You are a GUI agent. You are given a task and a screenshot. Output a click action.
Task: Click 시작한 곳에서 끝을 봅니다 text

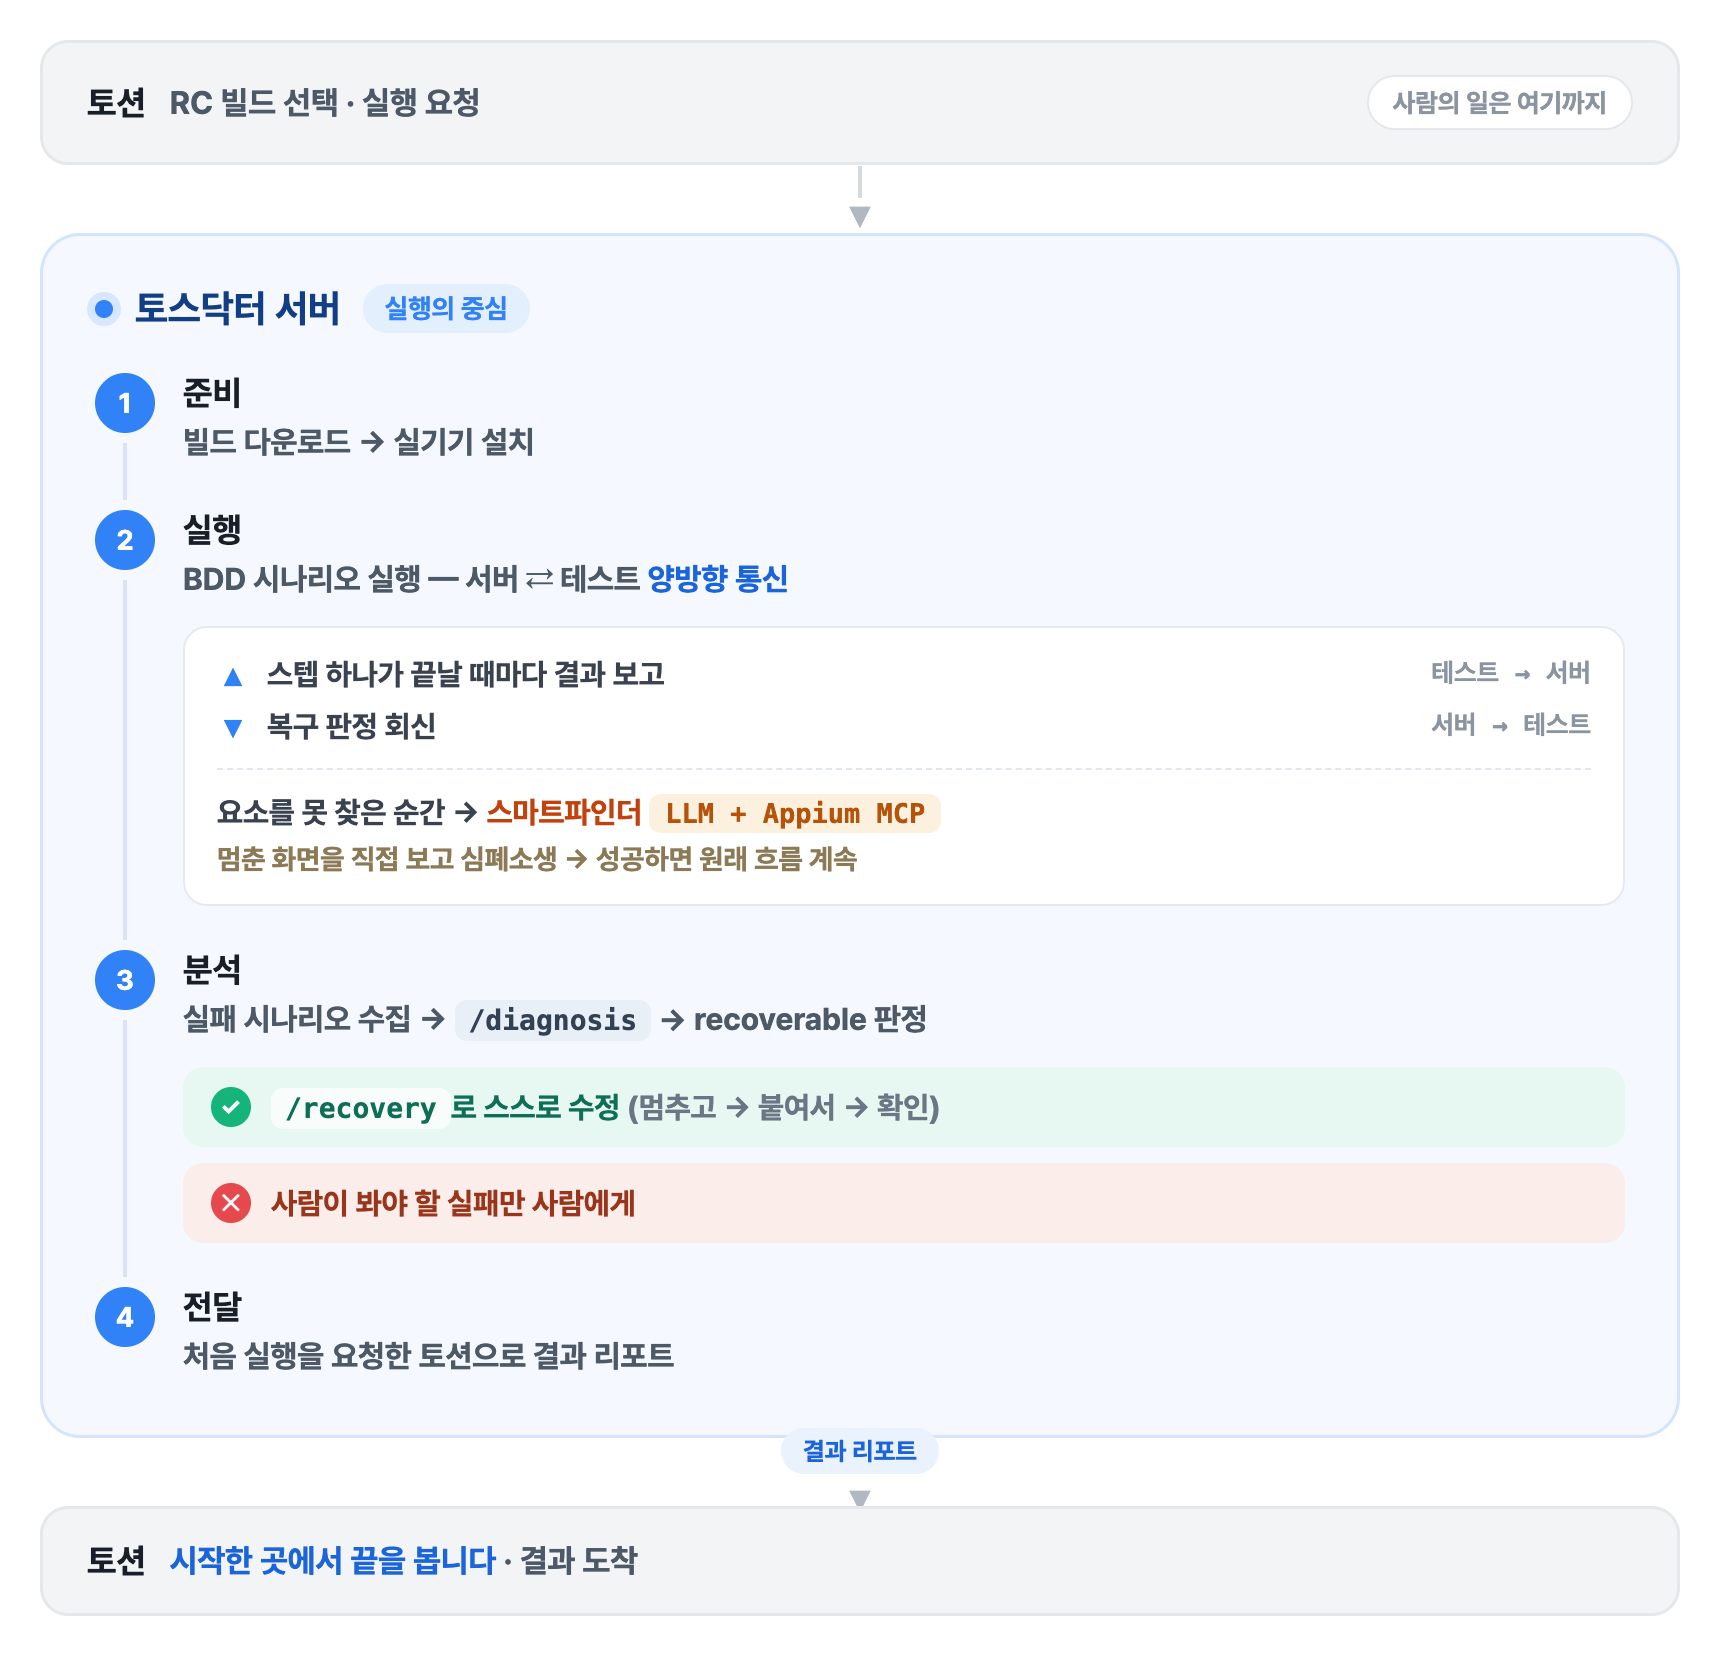pyautogui.click(x=333, y=1560)
